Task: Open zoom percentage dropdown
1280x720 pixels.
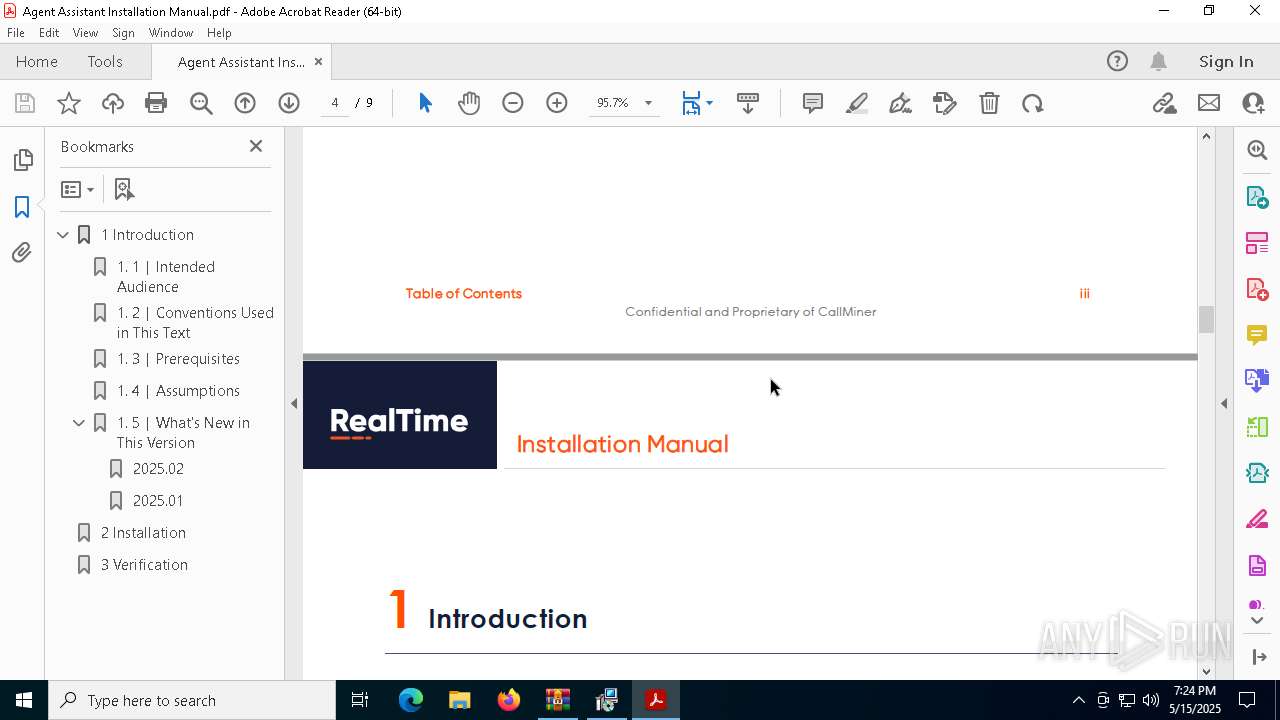Action: point(648,103)
